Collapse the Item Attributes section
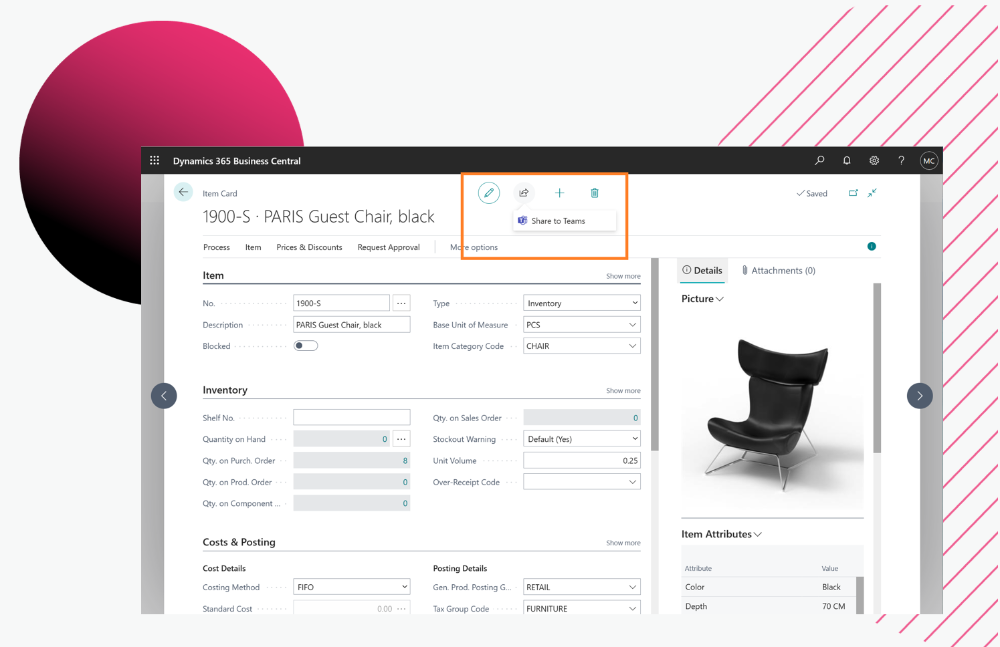 coord(721,534)
